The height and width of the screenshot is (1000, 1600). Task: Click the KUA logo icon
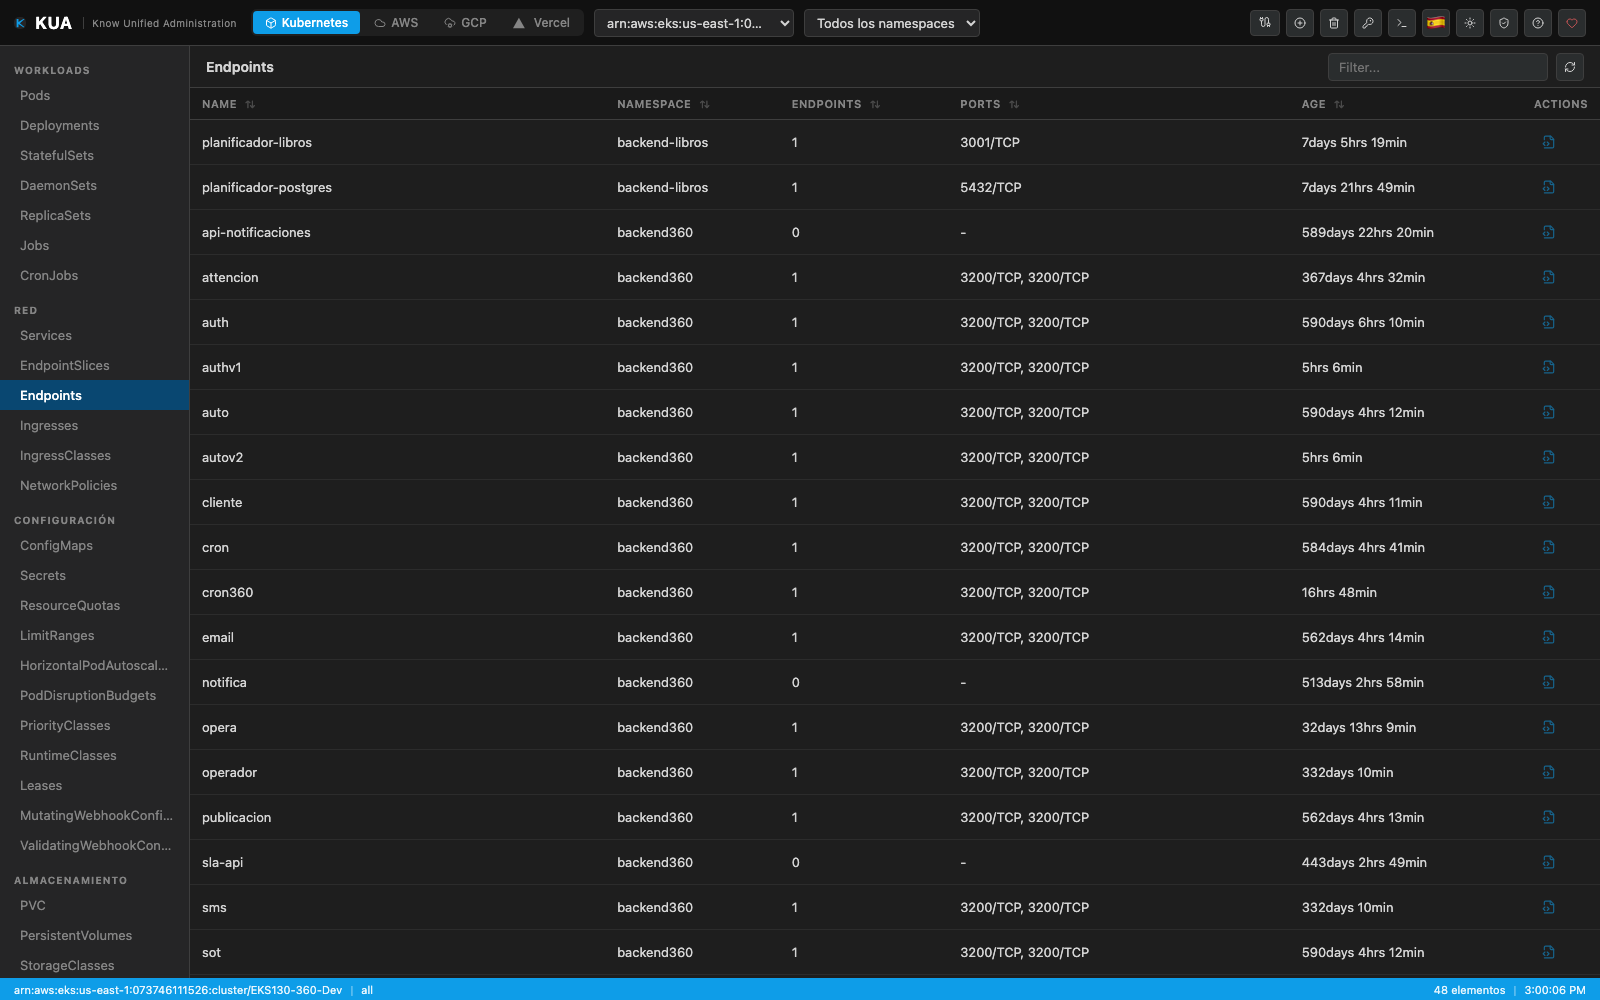20,23
